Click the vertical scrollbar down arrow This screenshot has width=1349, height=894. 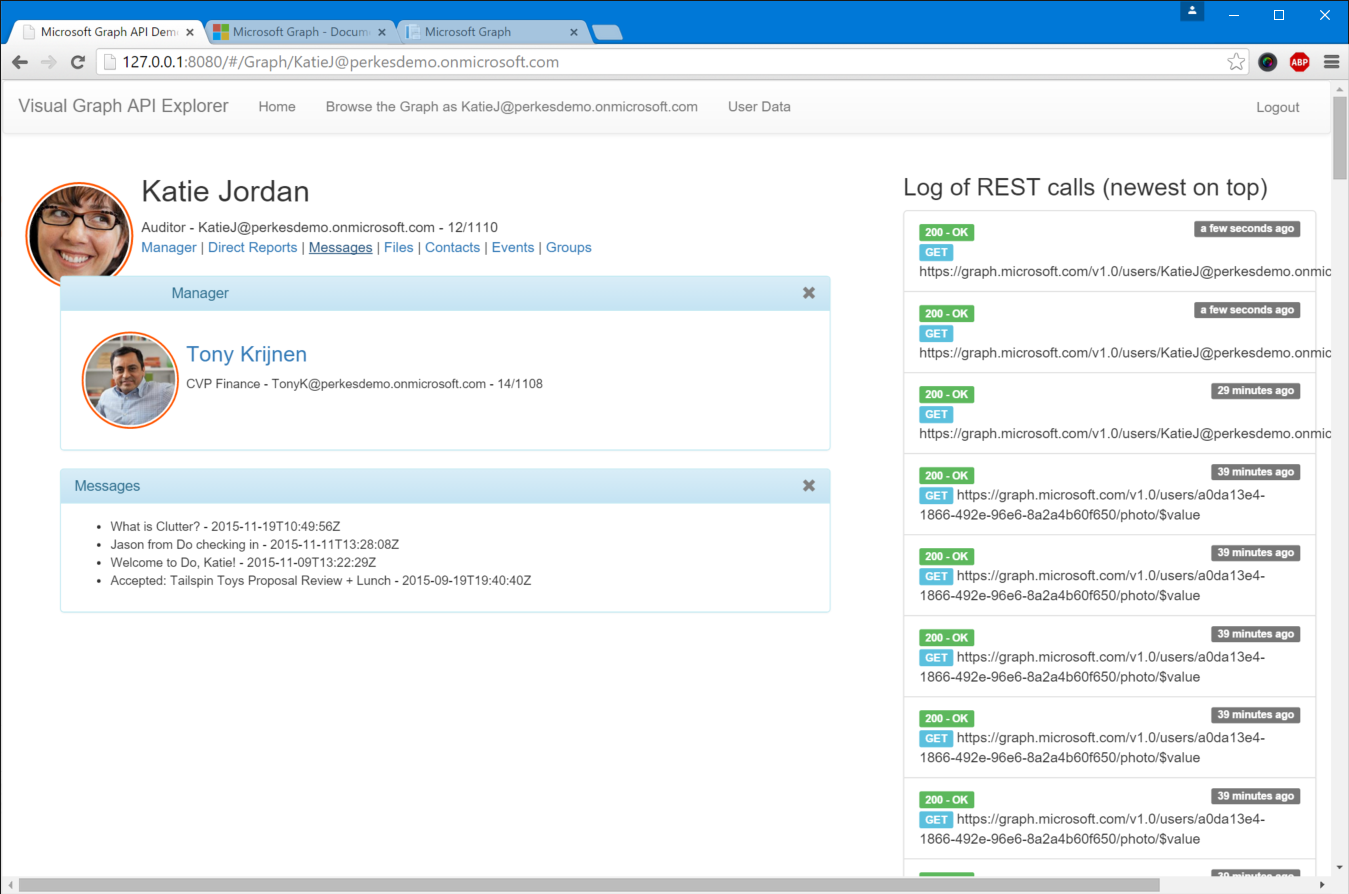click(x=1340, y=867)
